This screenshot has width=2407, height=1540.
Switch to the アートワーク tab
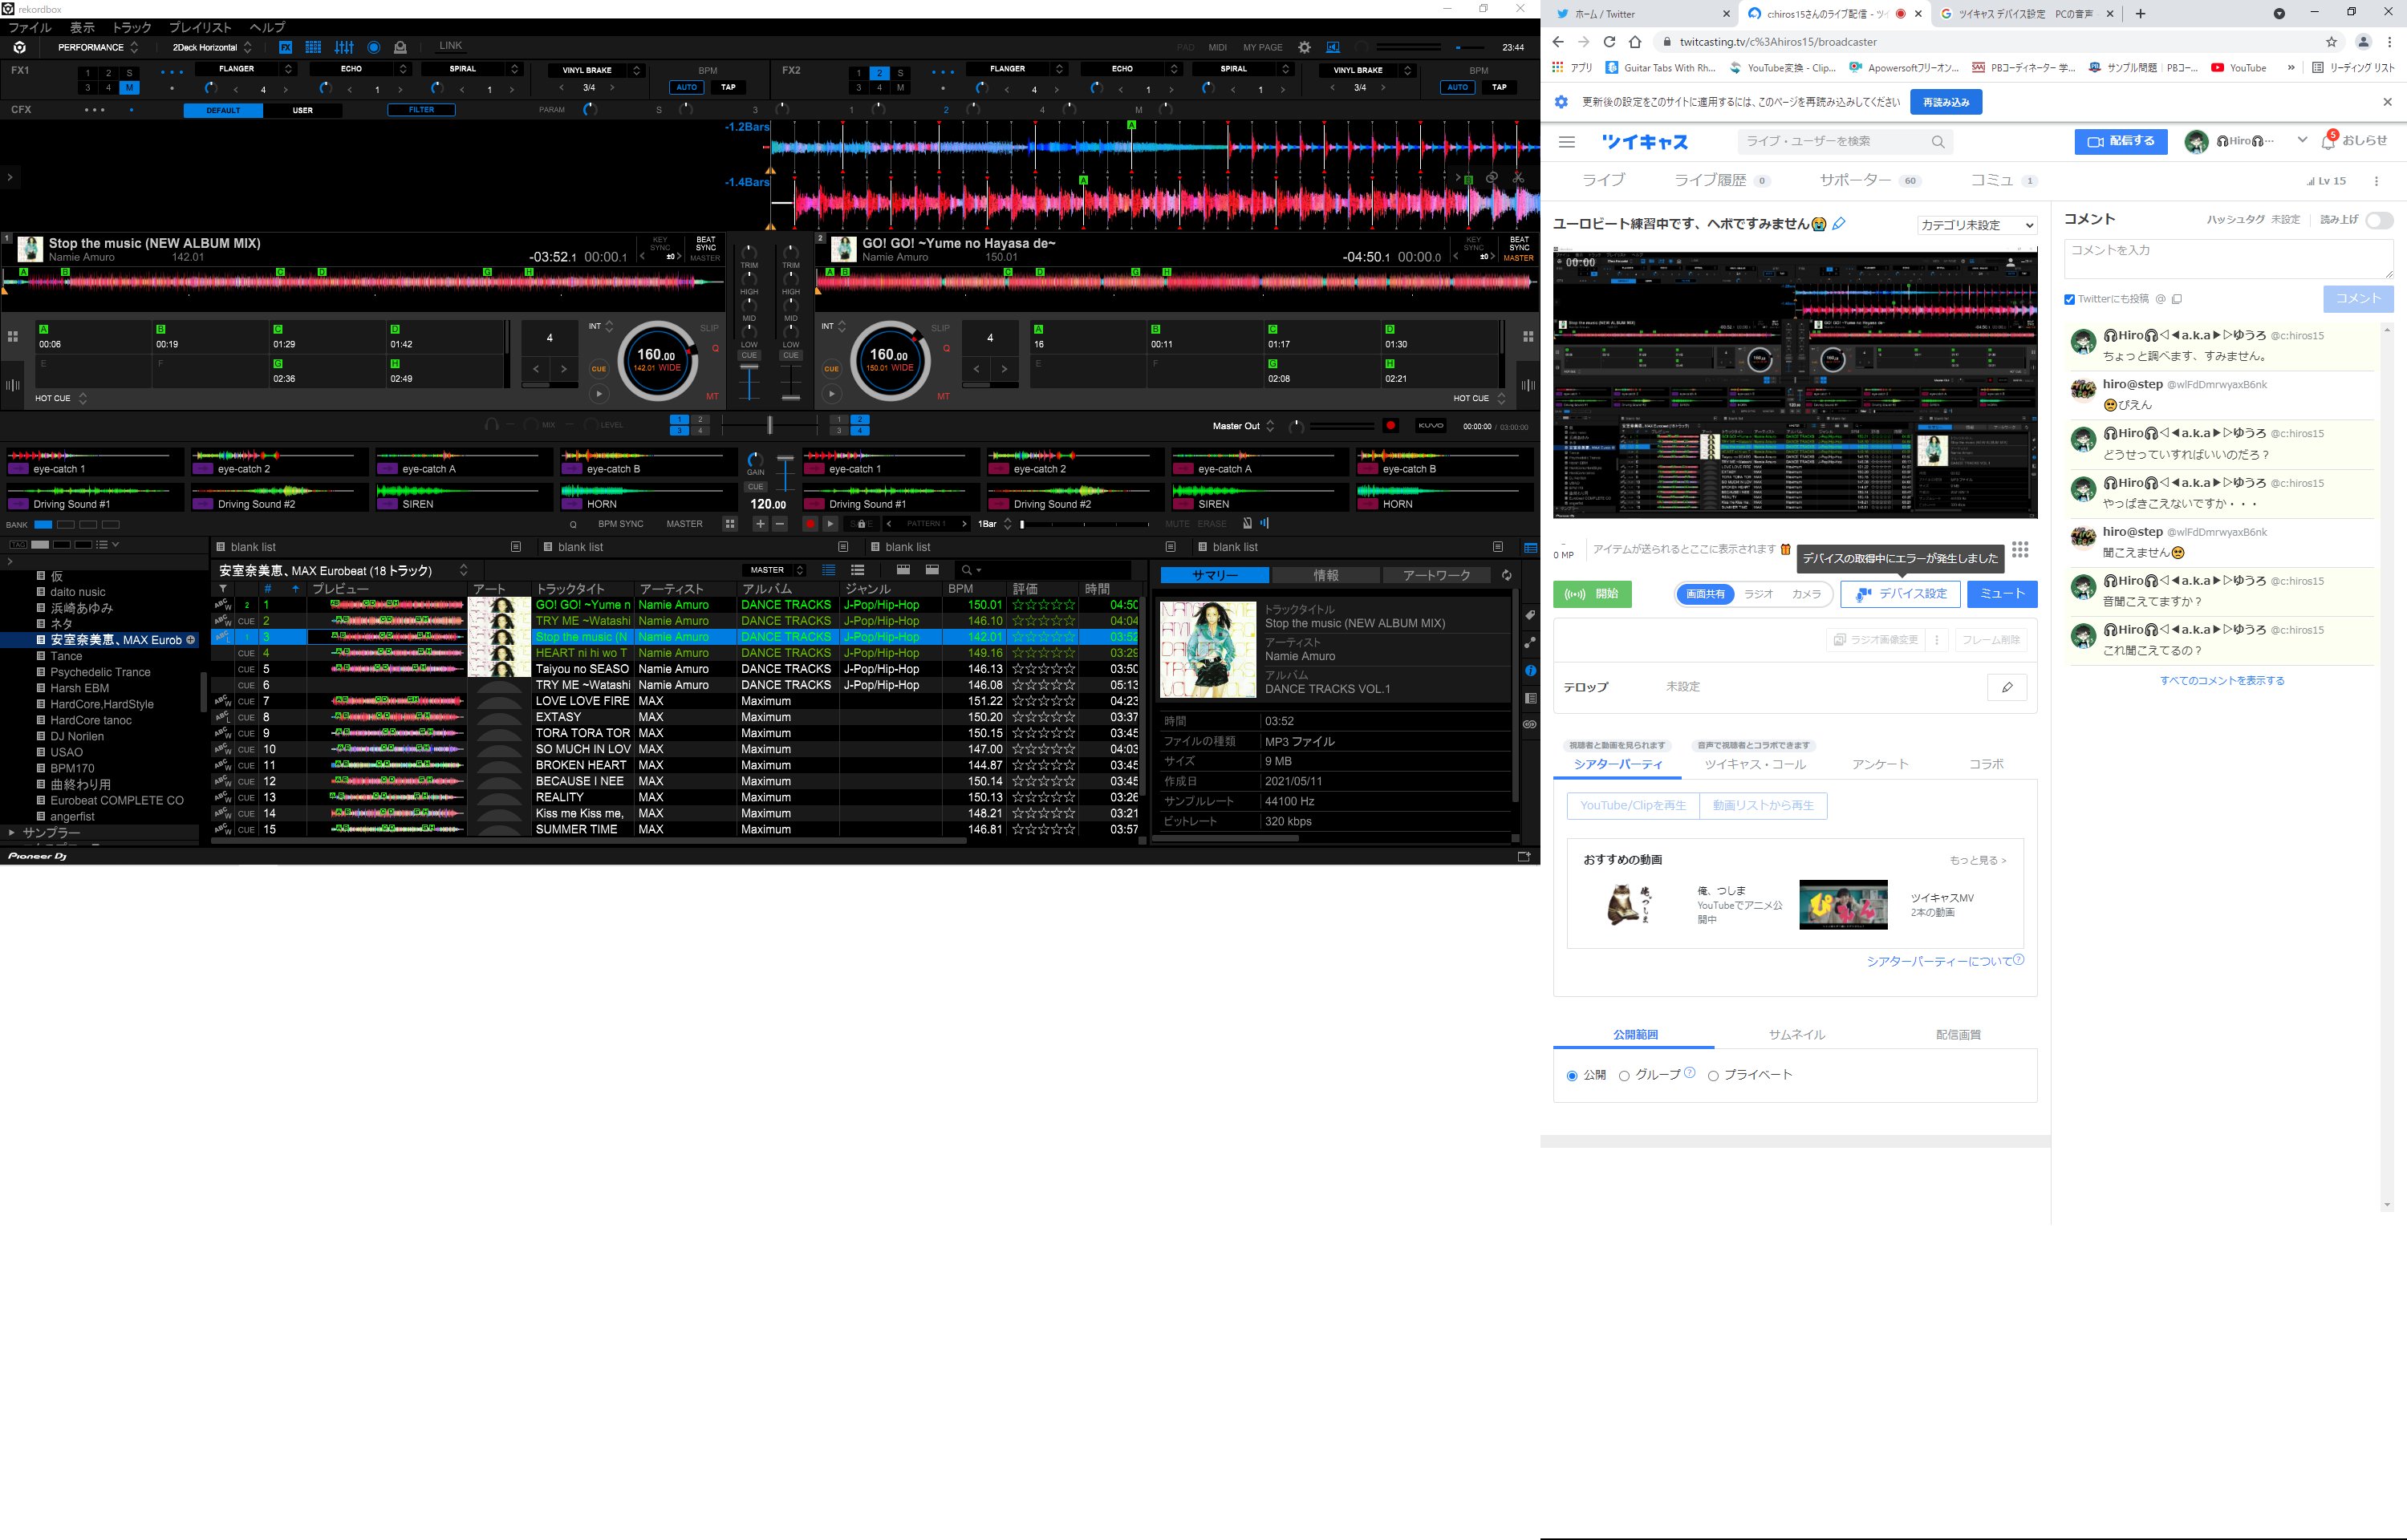pos(1436,575)
